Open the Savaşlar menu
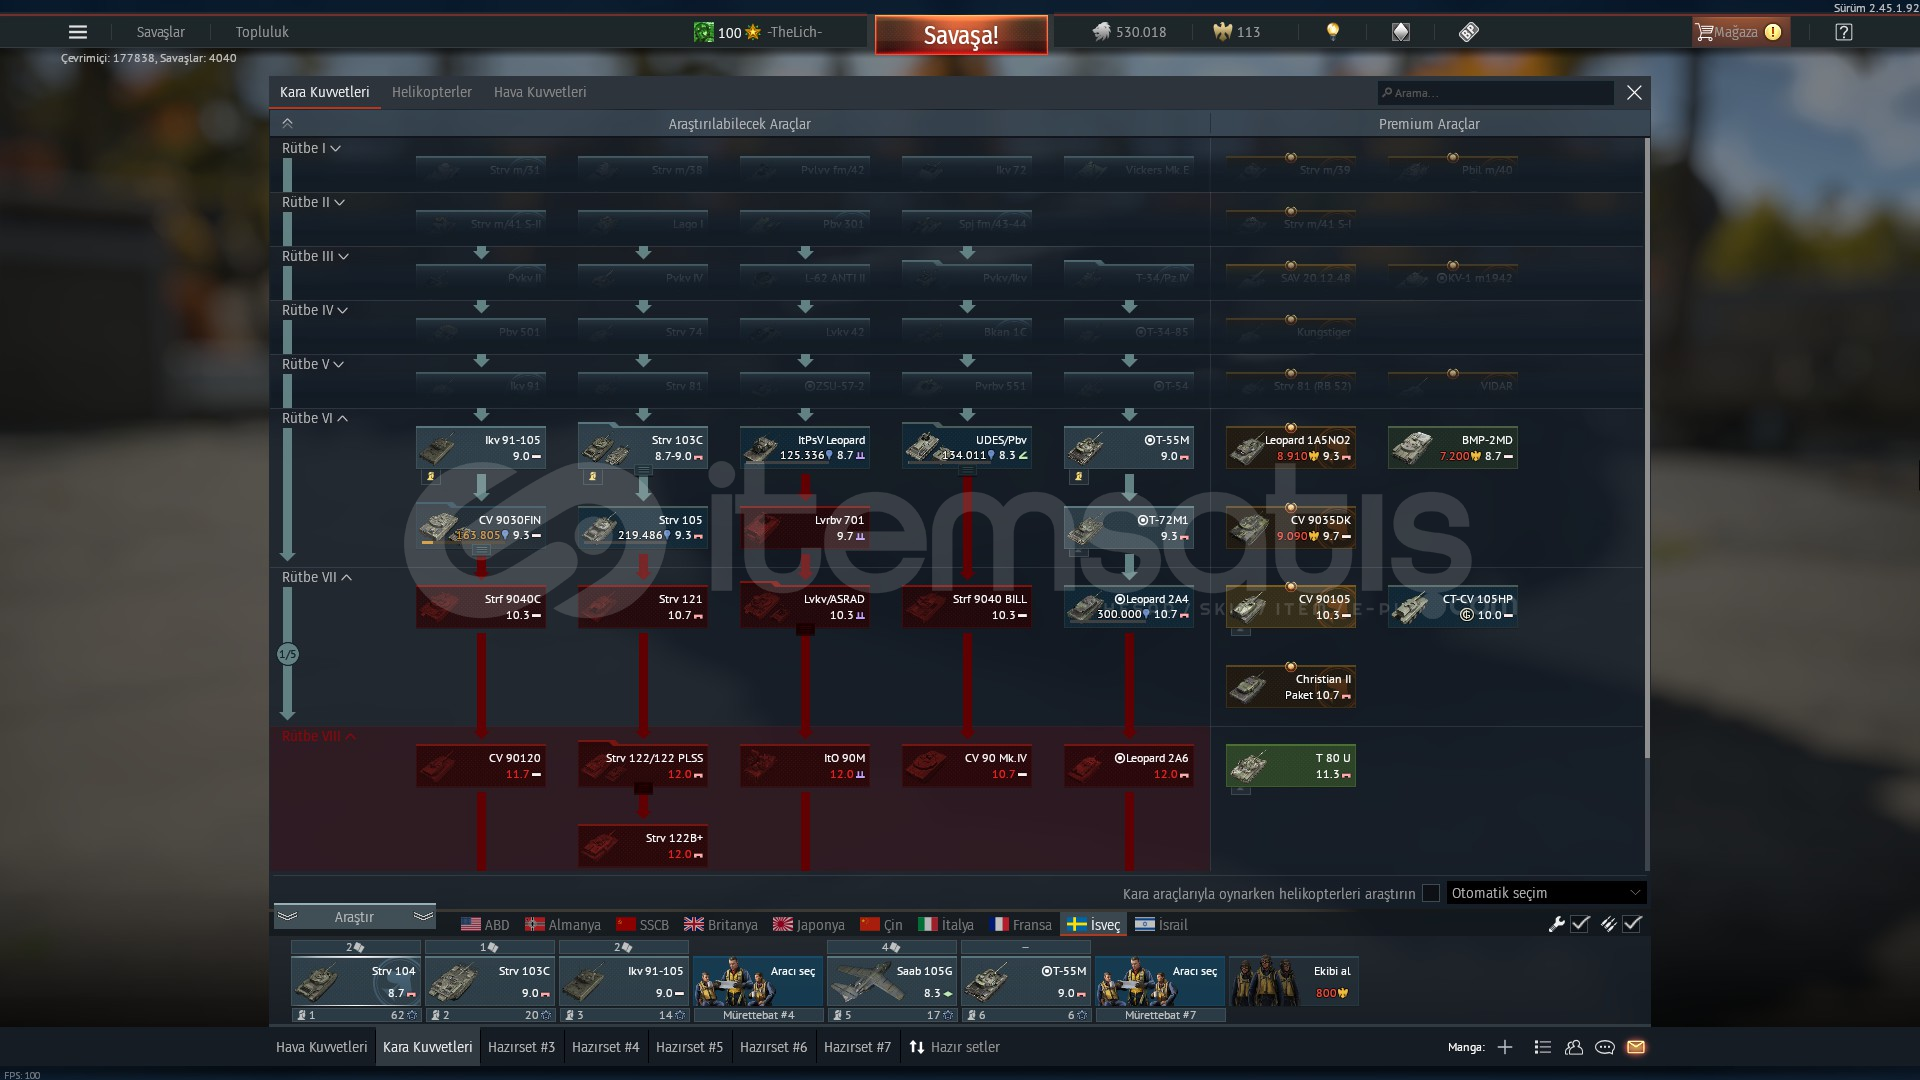The image size is (1920, 1080). click(x=161, y=32)
